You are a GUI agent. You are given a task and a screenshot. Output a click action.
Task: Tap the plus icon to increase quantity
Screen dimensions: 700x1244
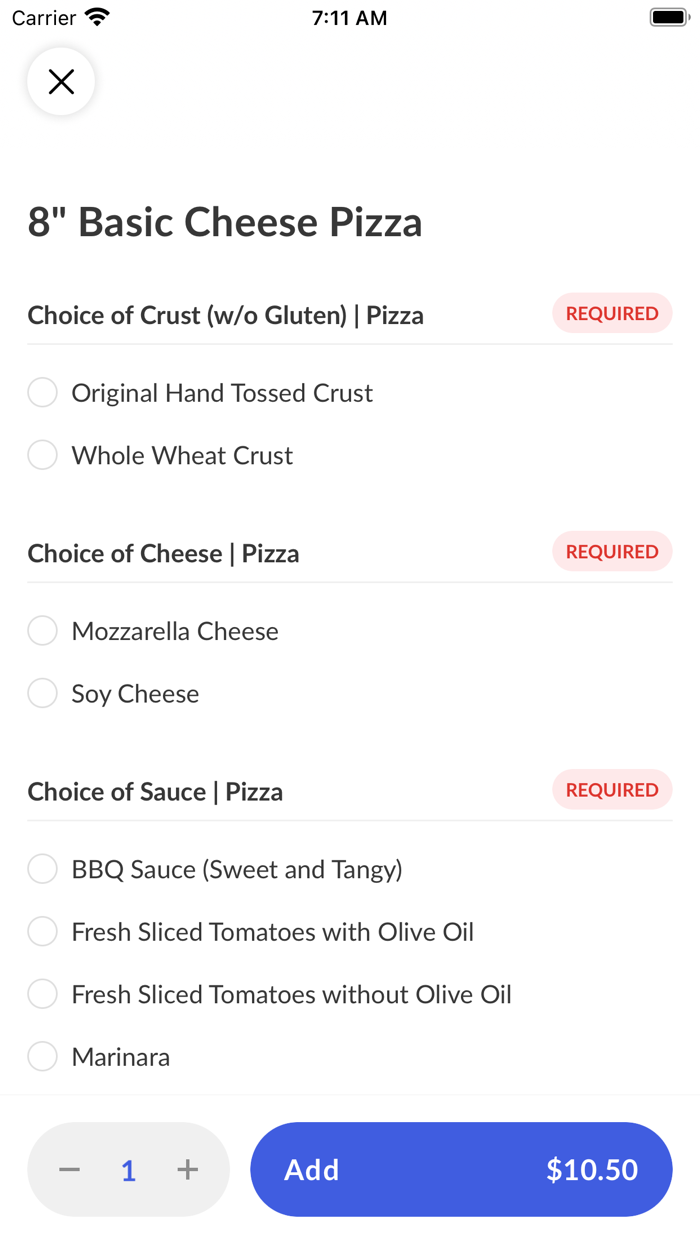click(x=187, y=1169)
